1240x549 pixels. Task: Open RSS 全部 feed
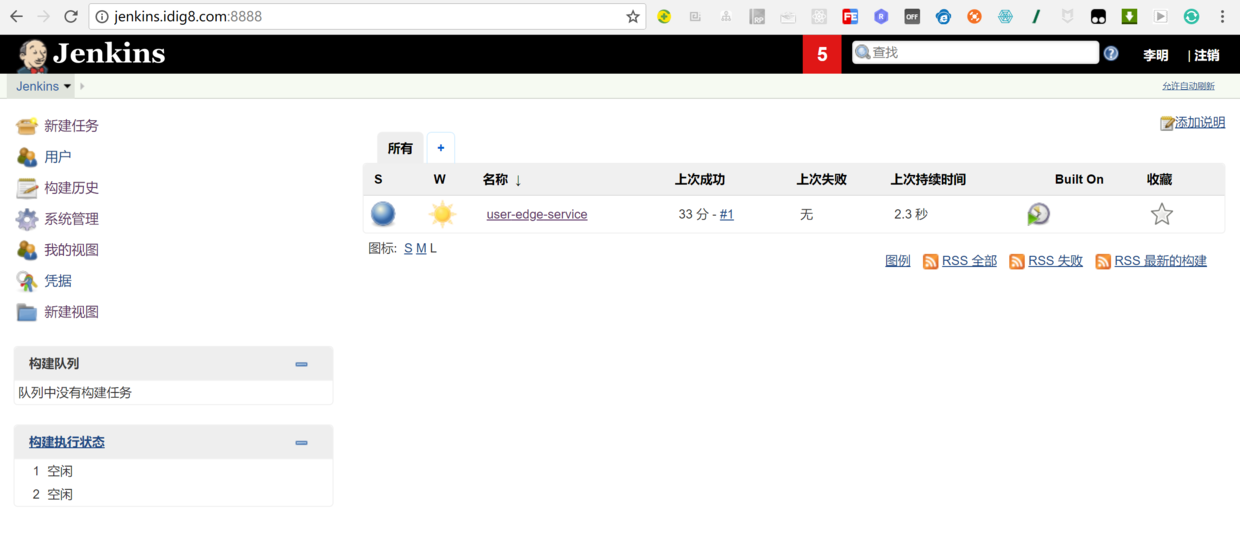point(969,261)
